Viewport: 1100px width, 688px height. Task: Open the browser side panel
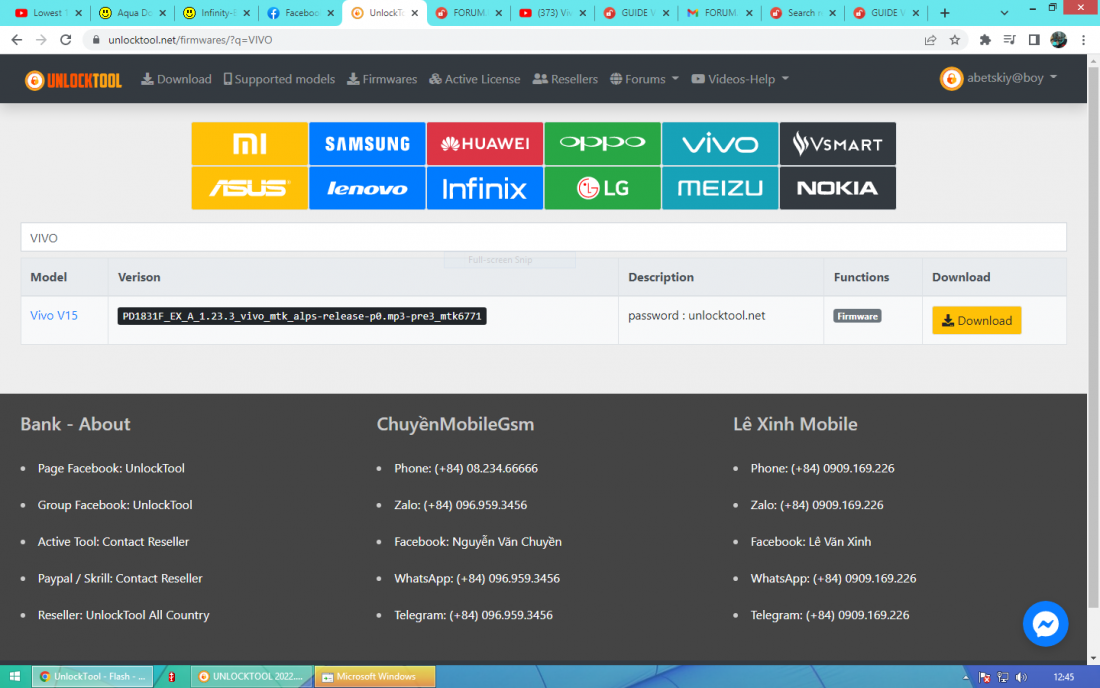click(x=1034, y=40)
